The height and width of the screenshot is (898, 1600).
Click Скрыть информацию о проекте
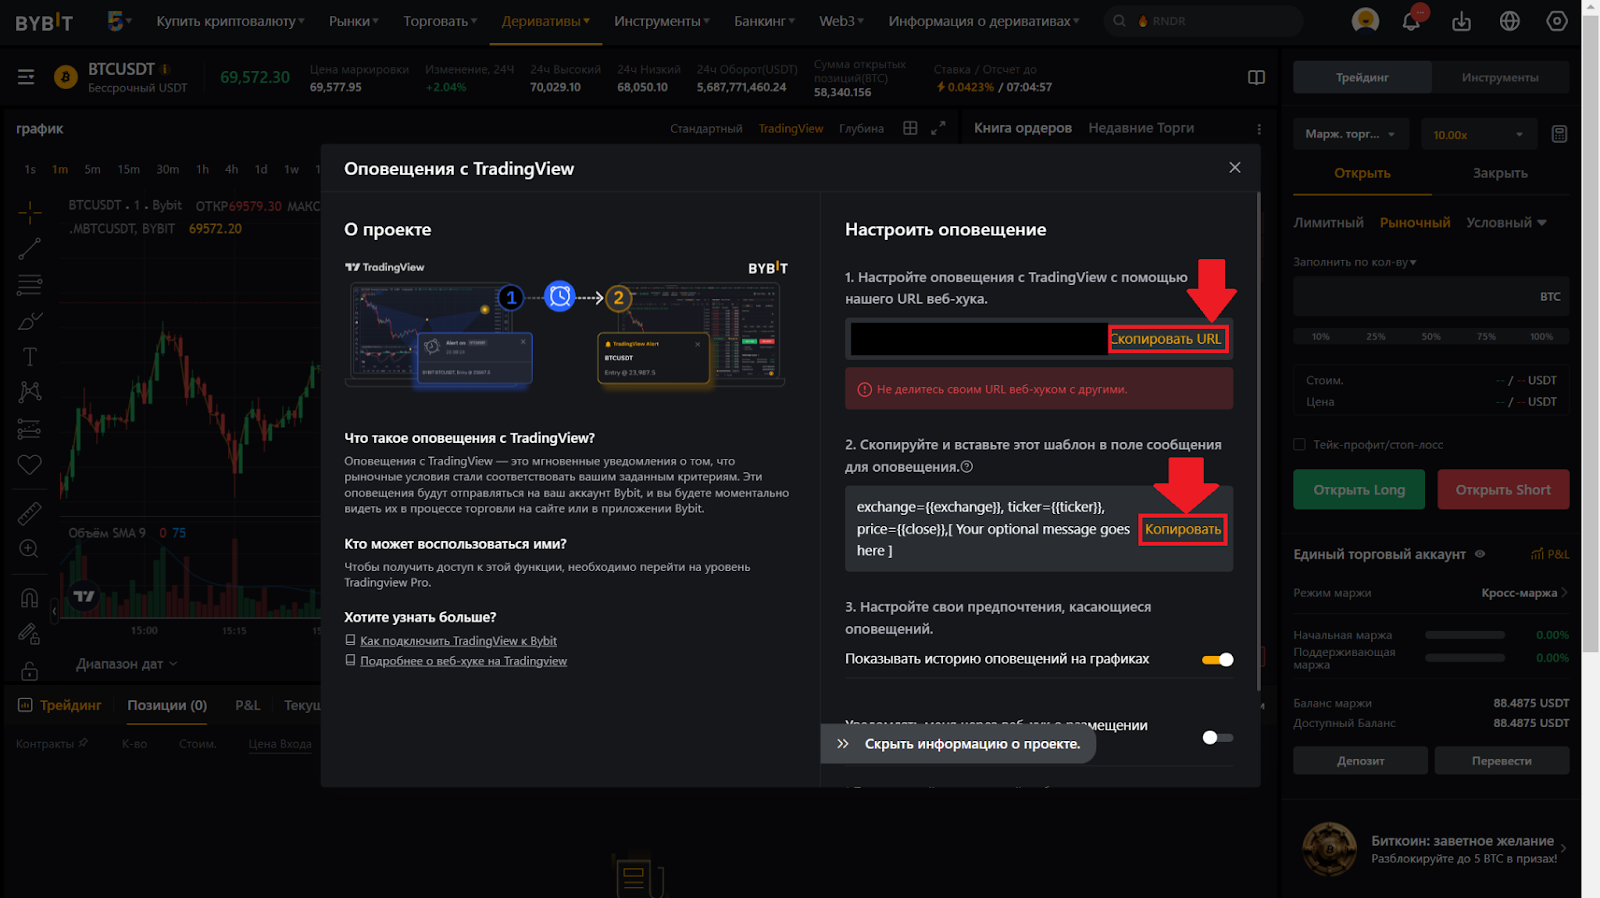point(958,744)
